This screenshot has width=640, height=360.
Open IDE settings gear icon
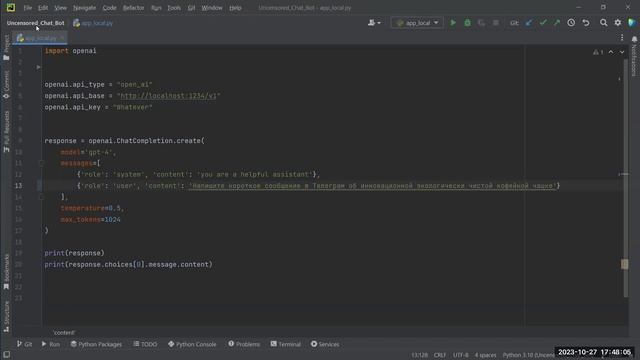pos(618,23)
